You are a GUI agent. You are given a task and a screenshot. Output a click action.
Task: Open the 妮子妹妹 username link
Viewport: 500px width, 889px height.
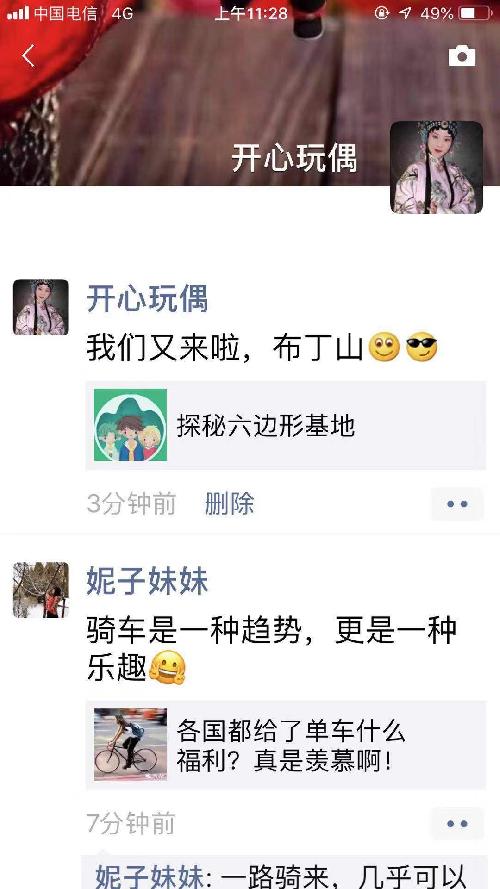(147, 582)
